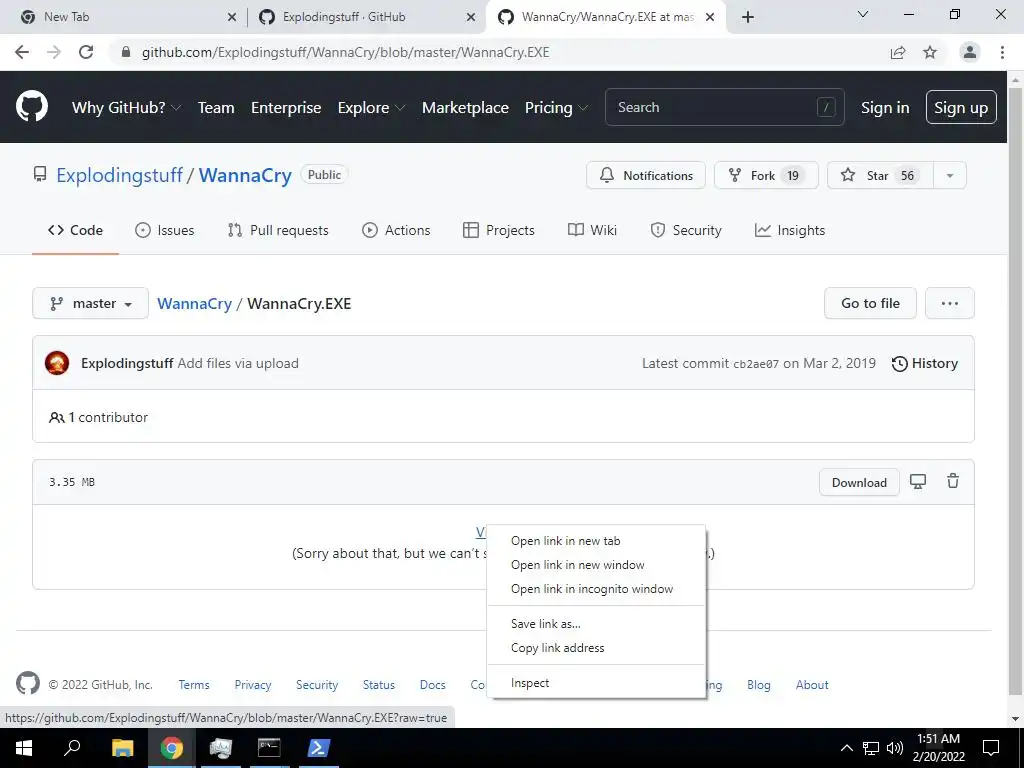
Task: Open the History link
Action: pos(925,363)
